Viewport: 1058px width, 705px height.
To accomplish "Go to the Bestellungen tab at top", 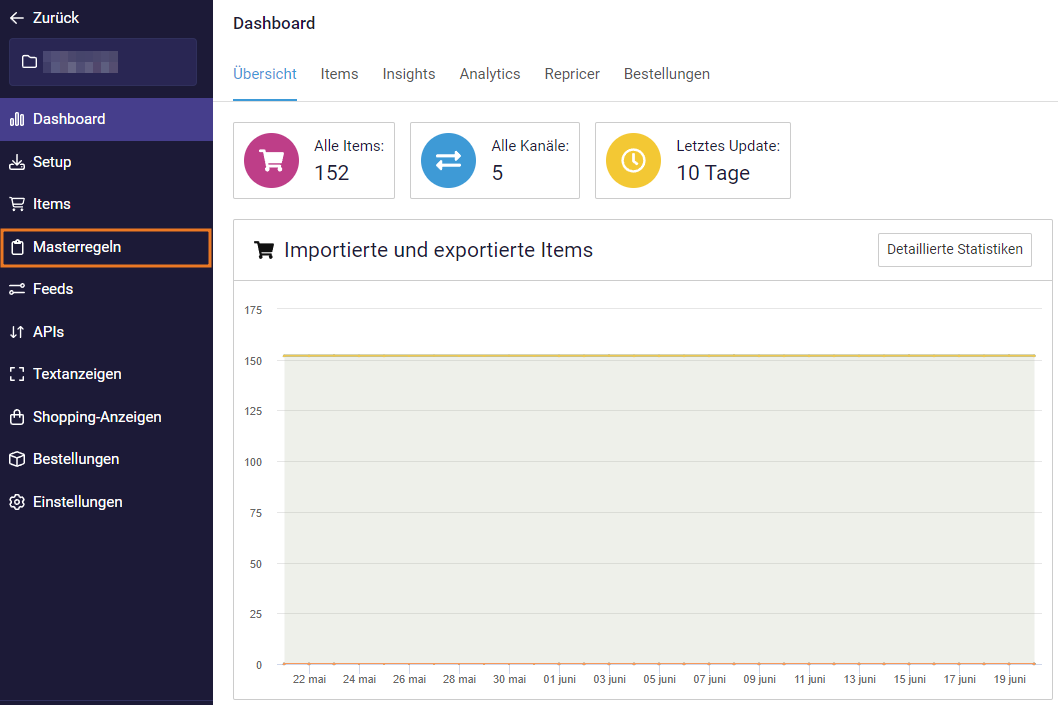I will (x=667, y=74).
